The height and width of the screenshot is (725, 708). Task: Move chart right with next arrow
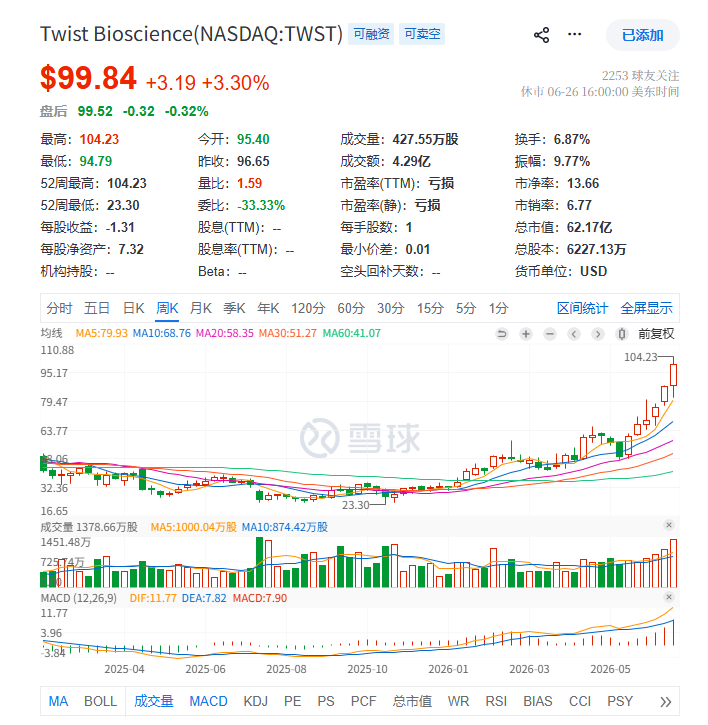(x=598, y=334)
